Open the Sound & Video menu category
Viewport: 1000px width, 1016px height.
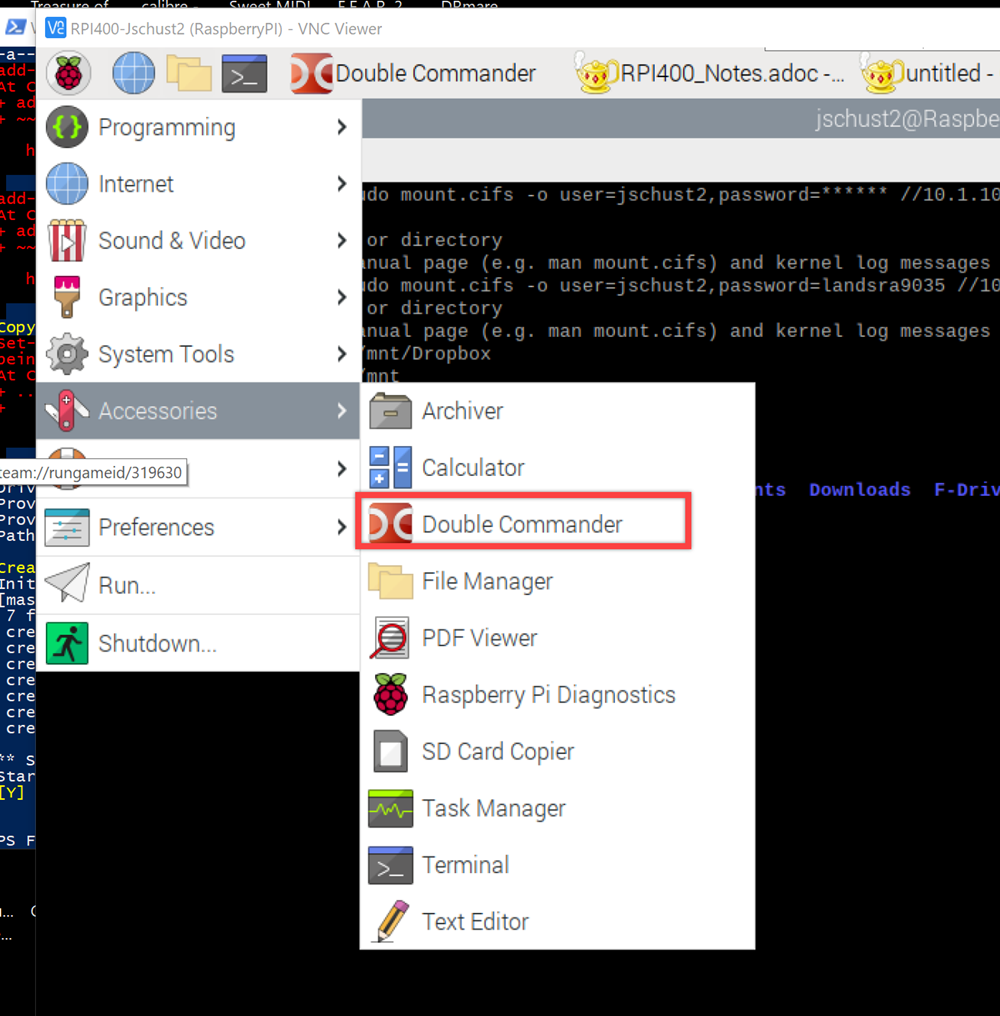tap(198, 240)
